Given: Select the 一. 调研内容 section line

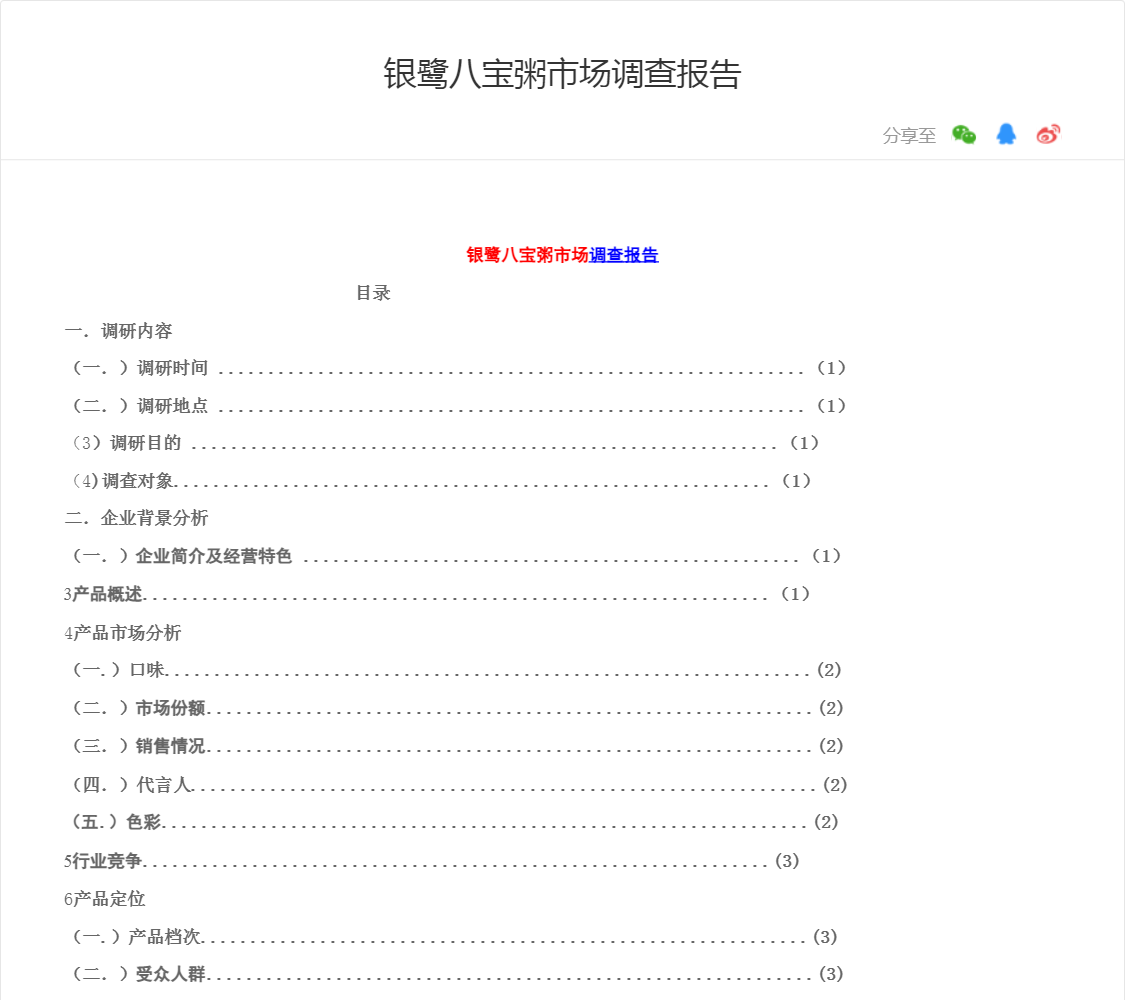Looking at the screenshot, I should pos(118,331).
